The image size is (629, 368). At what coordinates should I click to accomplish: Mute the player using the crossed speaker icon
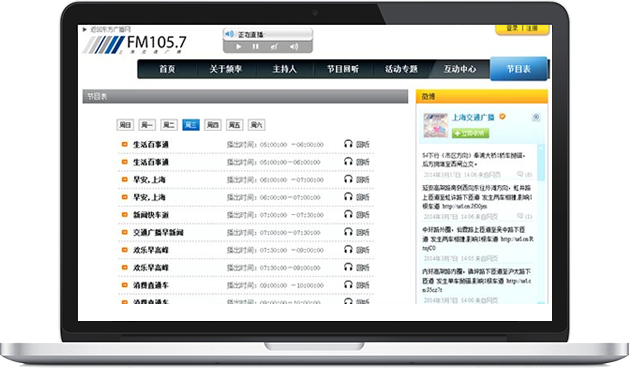coord(274,47)
